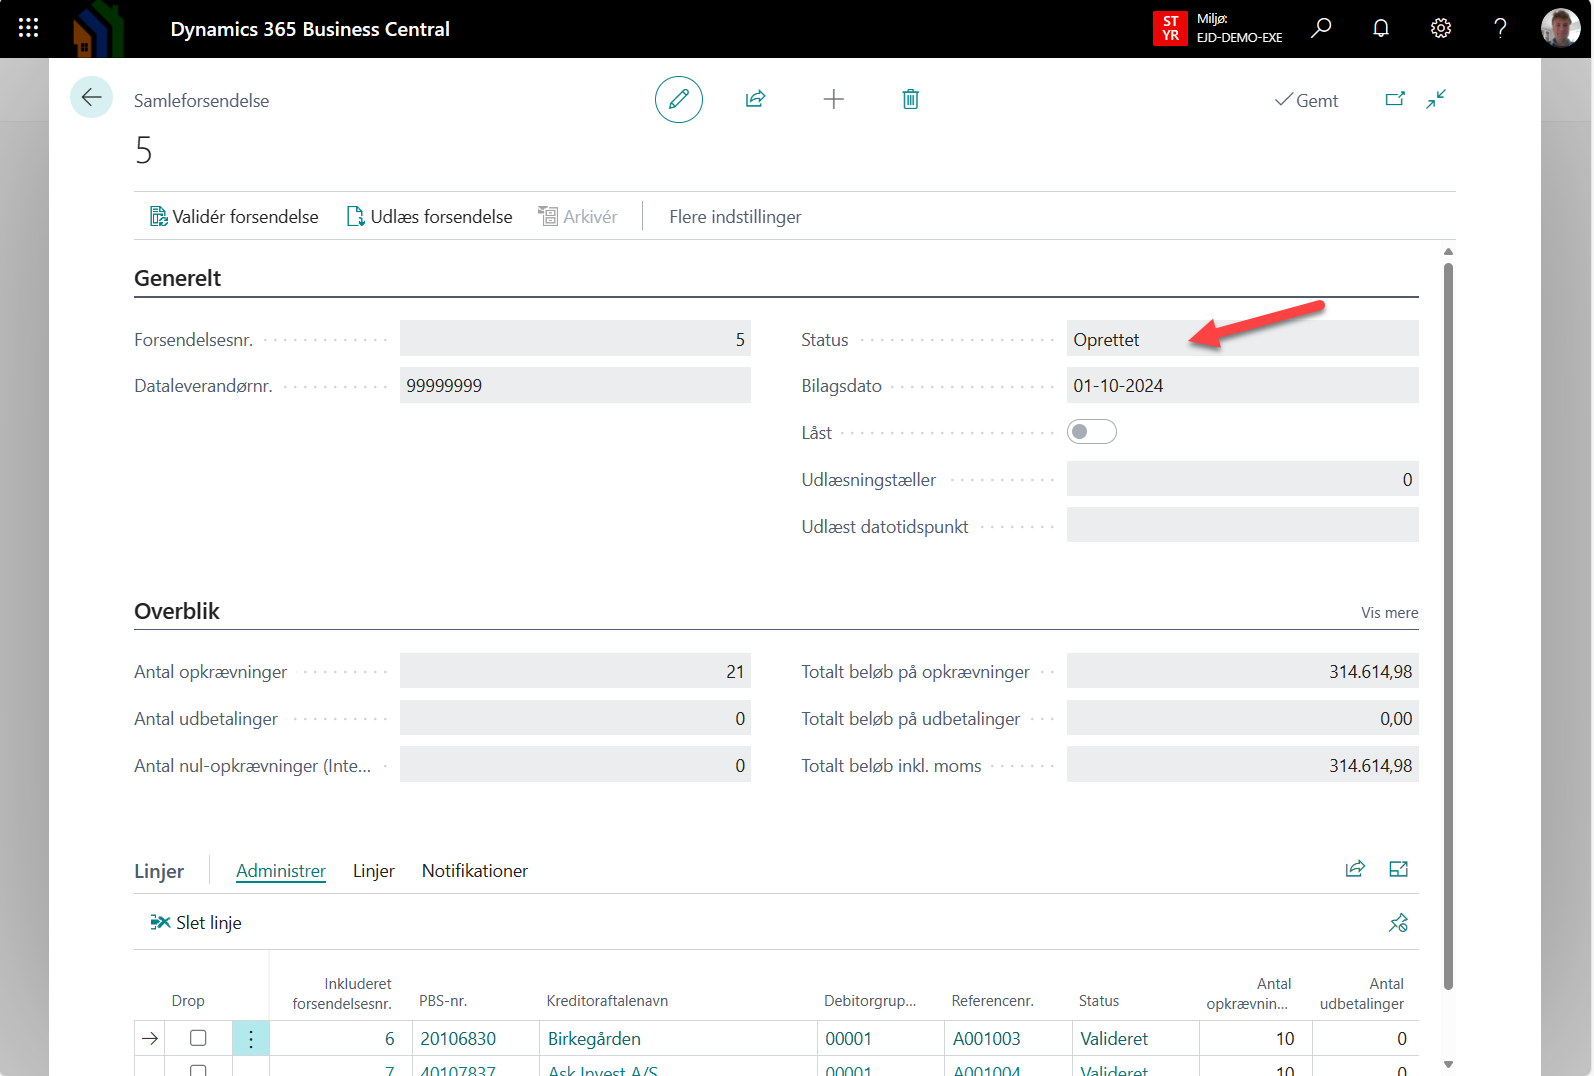Click the plus icon to create new
Screen dimensions: 1594x1076
(x=833, y=99)
